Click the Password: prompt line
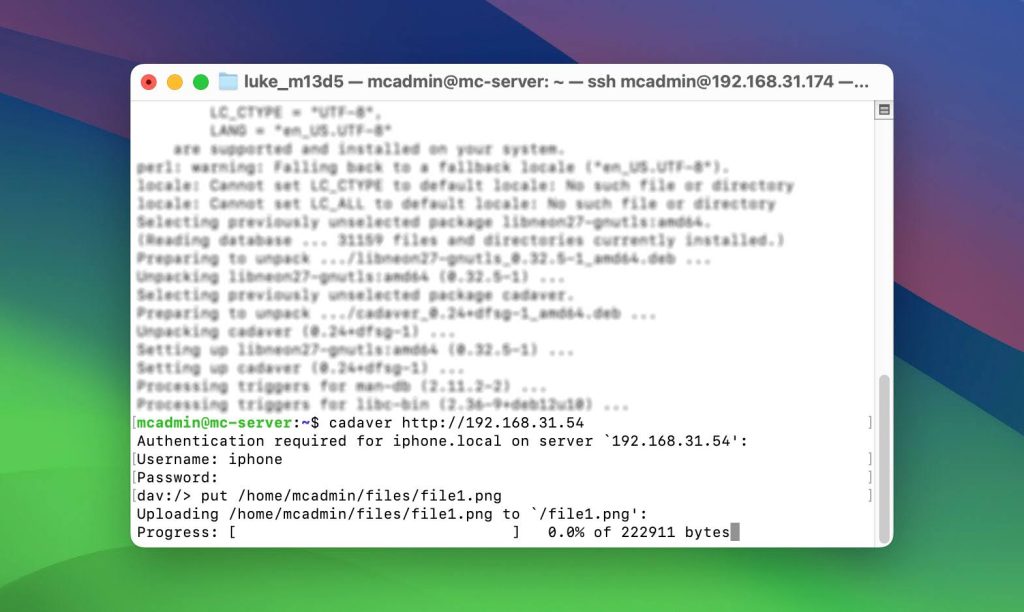1024x612 pixels. 177,477
